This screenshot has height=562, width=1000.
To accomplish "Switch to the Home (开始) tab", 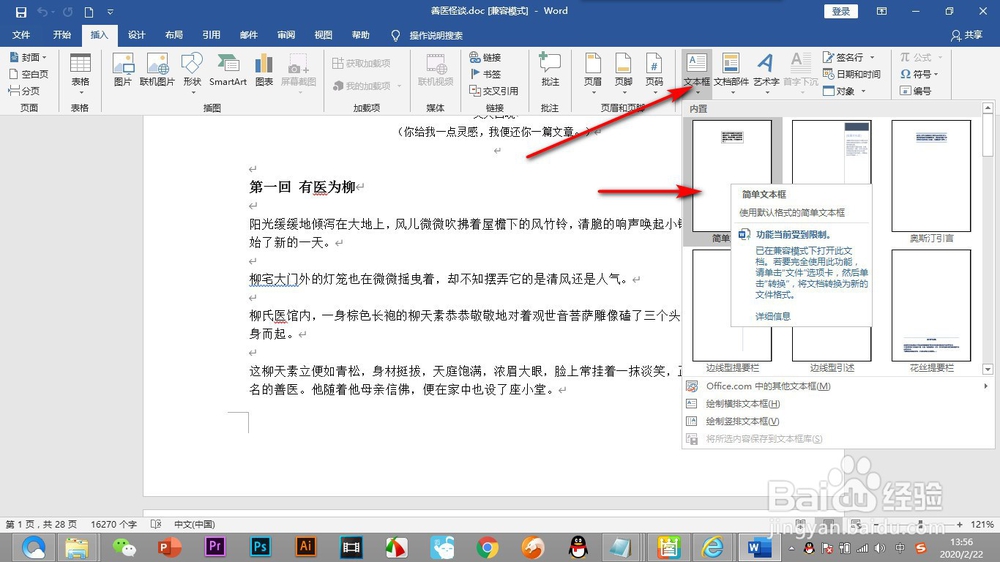I will 62,35.
